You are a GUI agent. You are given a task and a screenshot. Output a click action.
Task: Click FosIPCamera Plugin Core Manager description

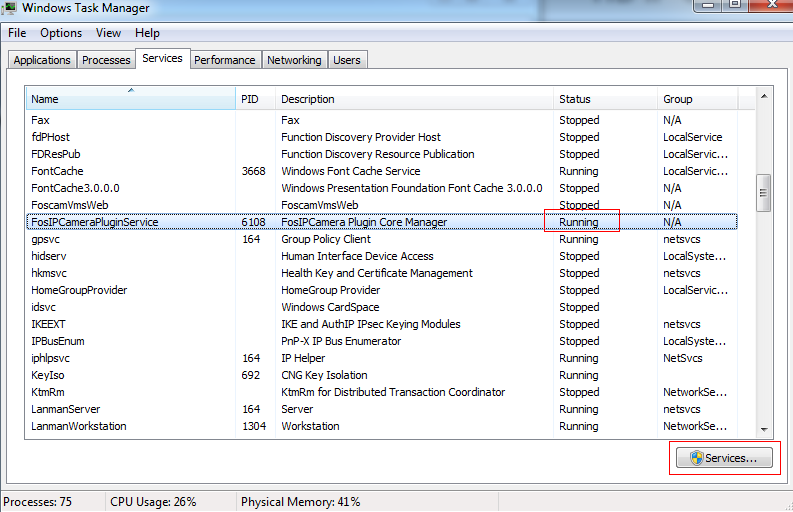point(364,222)
